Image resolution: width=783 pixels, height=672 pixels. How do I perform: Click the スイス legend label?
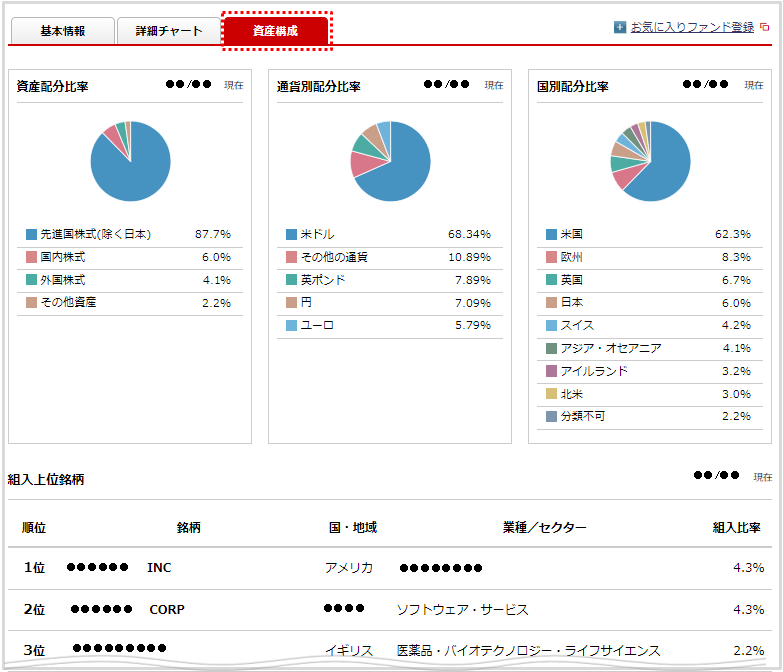point(577,326)
